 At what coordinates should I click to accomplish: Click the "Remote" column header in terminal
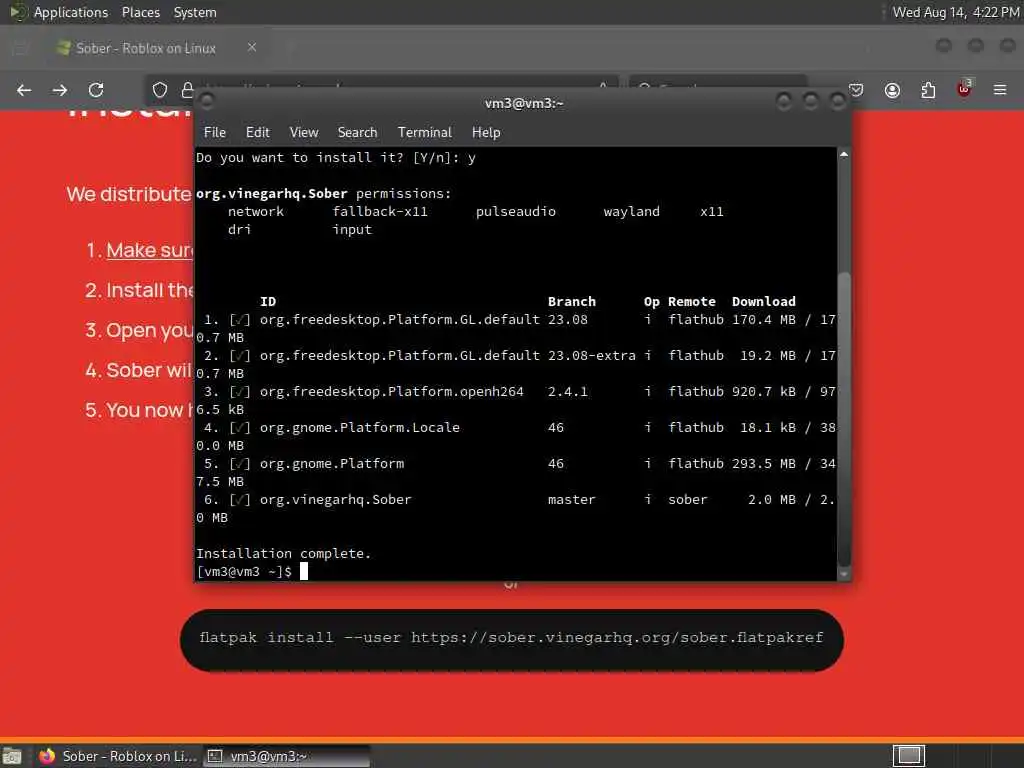tap(691, 302)
